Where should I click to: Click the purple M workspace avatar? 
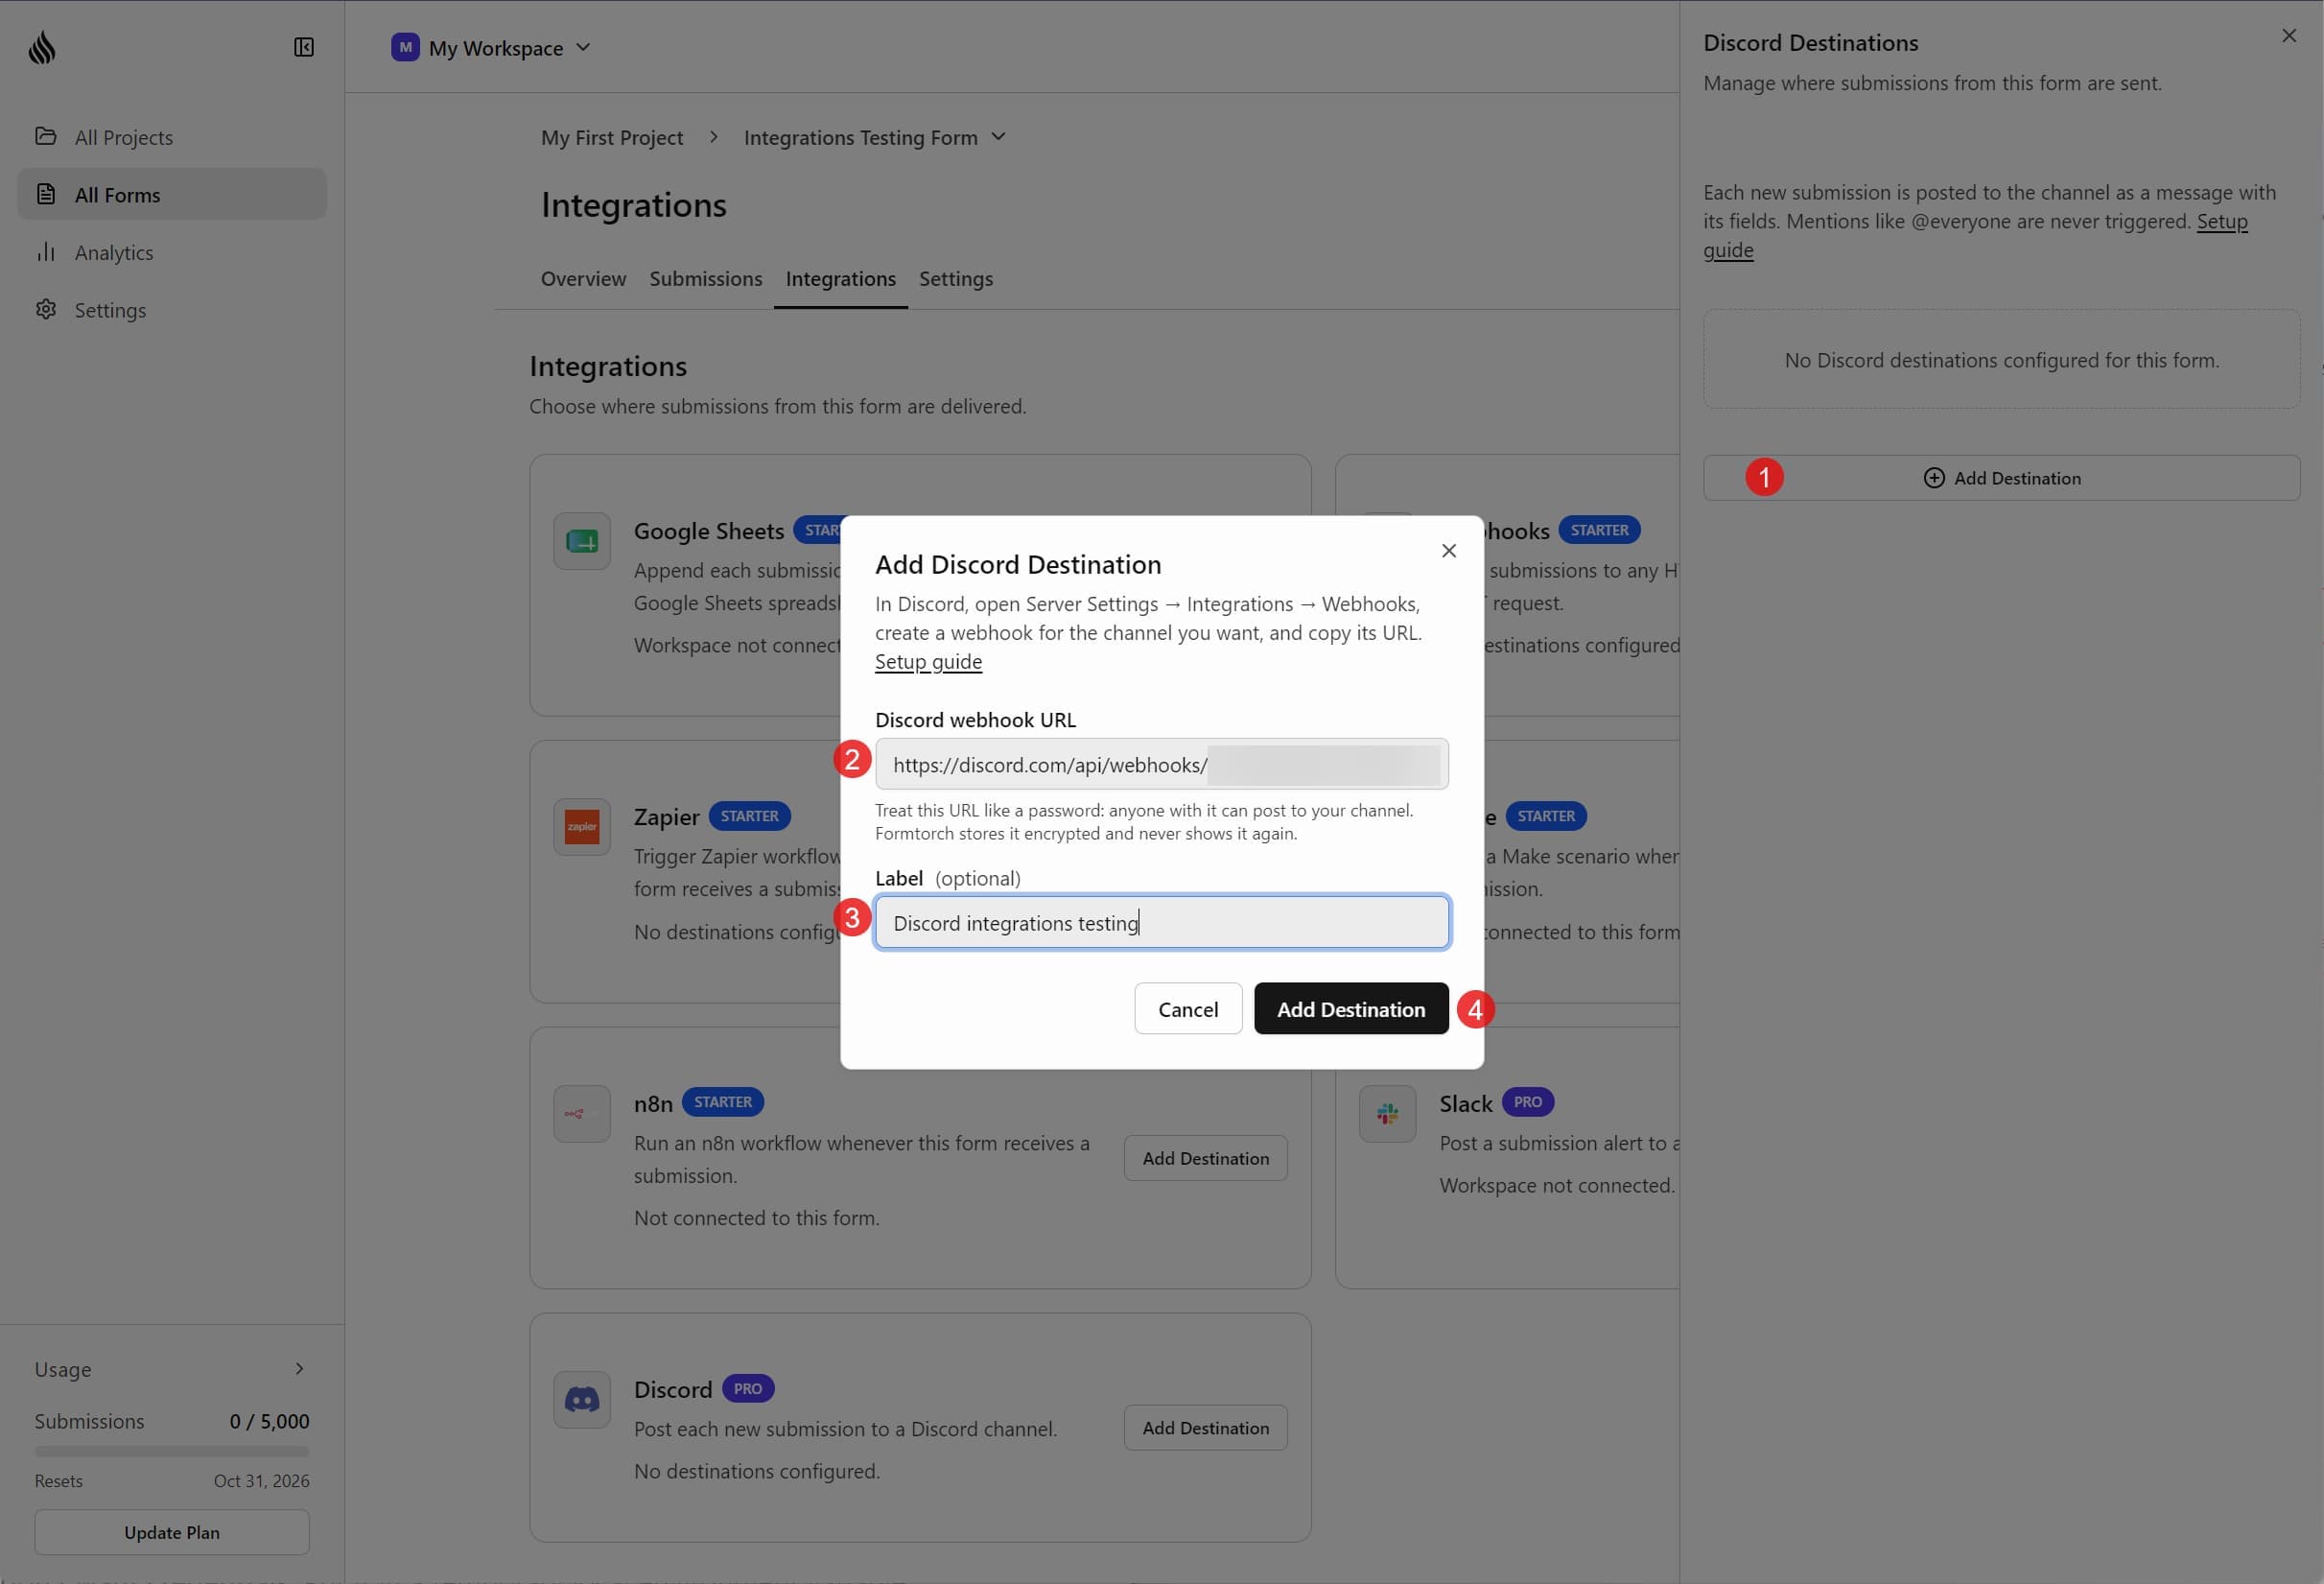coord(405,47)
